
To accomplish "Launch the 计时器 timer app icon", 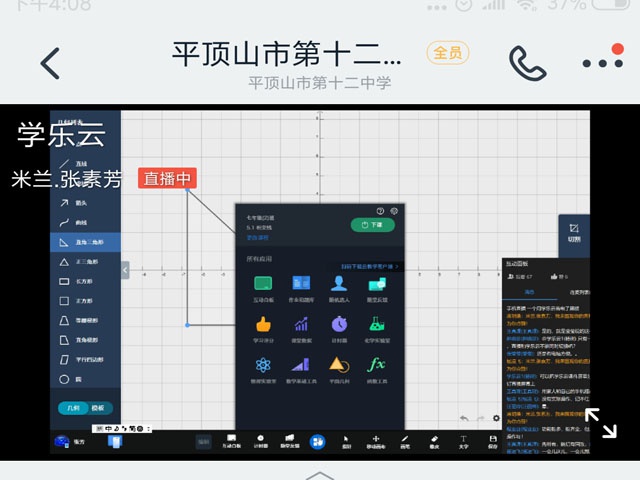I will (x=339, y=325).
